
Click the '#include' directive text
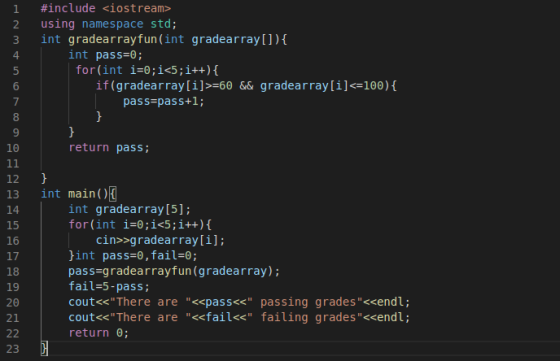68,8
